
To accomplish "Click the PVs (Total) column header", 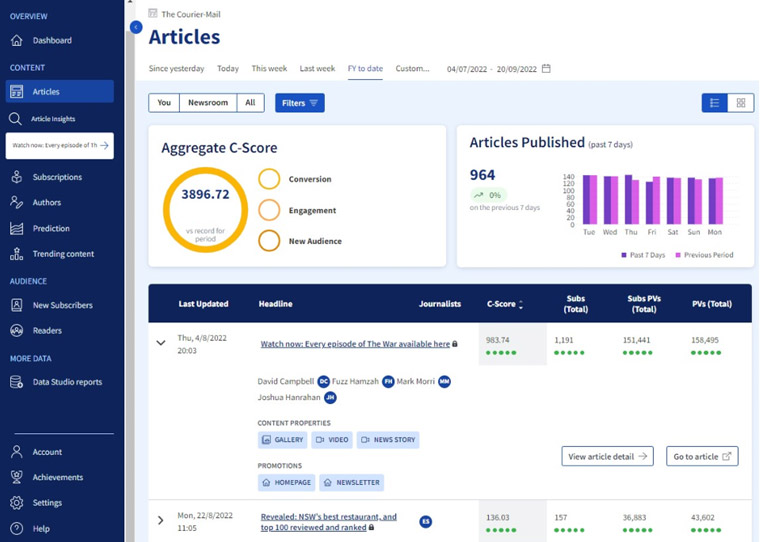I will click(712, 304).
